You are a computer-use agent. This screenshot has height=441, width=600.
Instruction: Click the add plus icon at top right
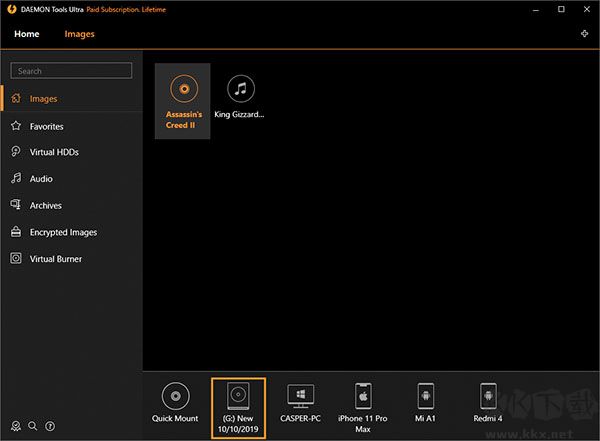[584, 34]
